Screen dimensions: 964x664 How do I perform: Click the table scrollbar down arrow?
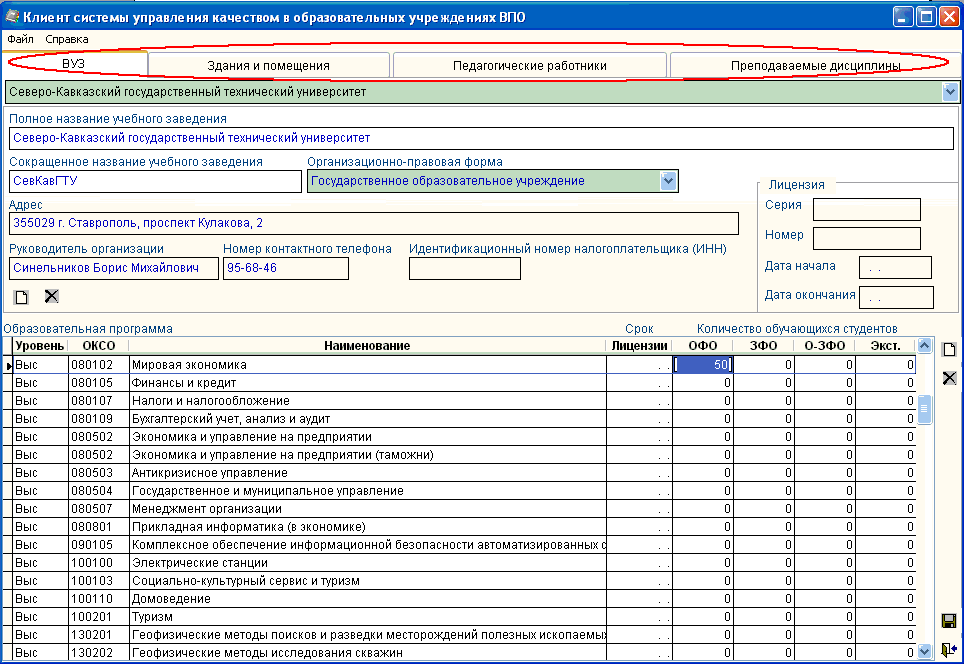tap(924, 651)
